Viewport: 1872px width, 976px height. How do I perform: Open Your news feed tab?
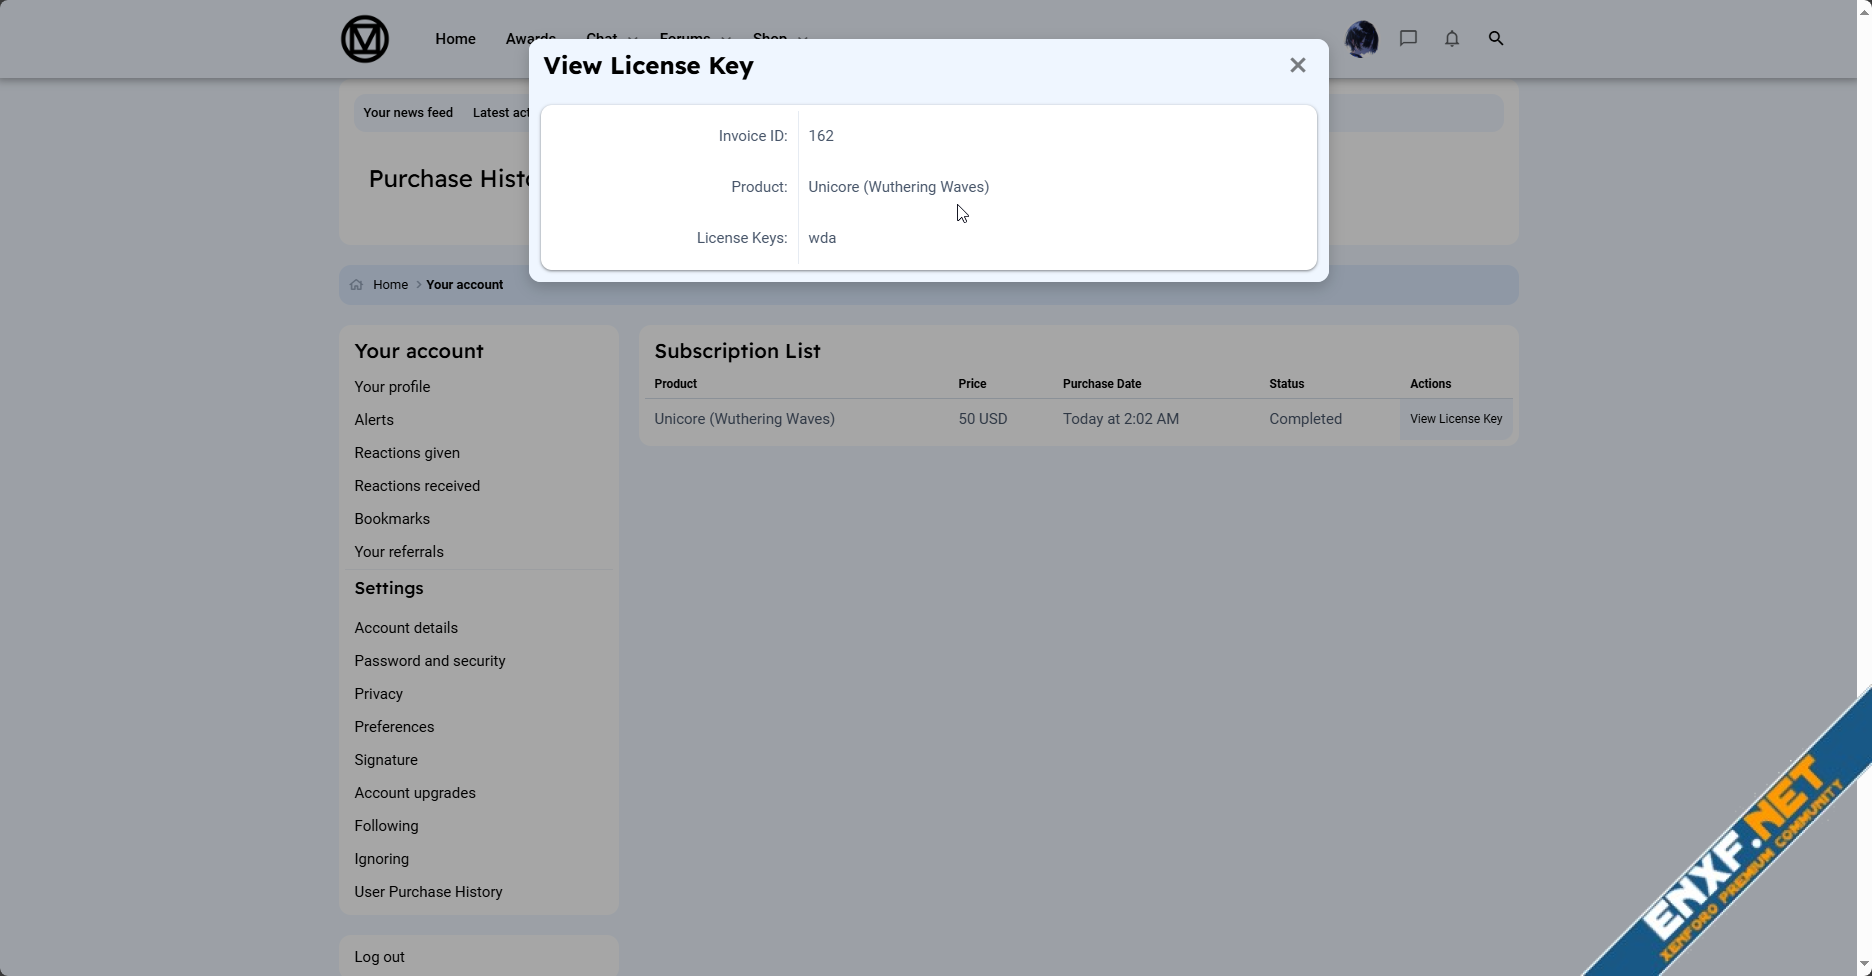point(408,113)
